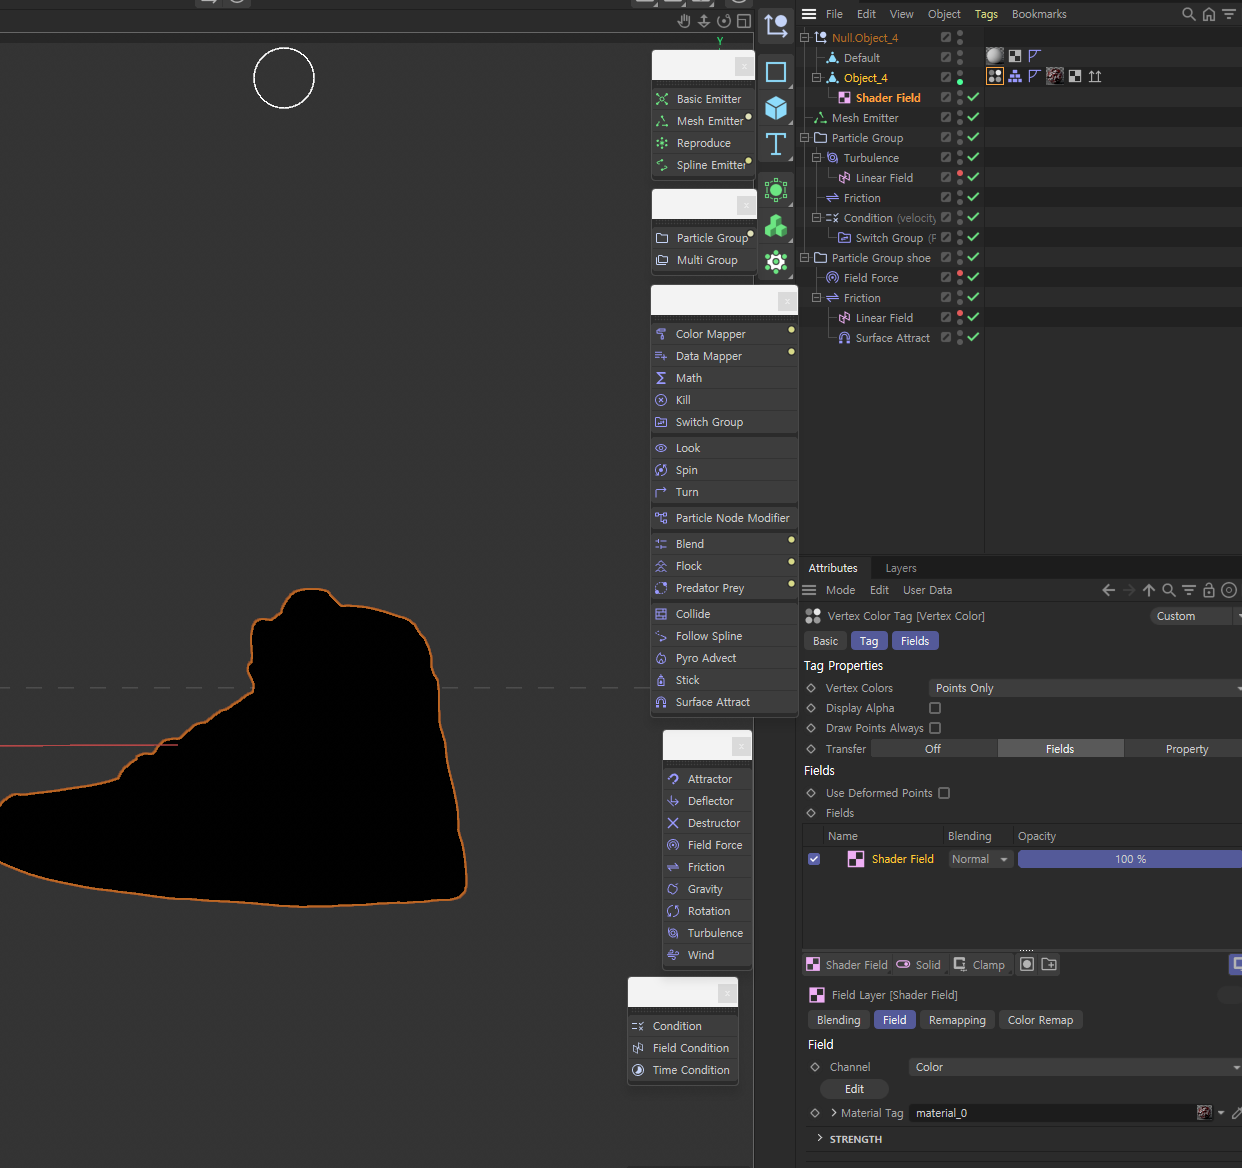The width and height of the screenshot is (1242, 1168).
Task: Select the Mesh Emitter in particle palette
Action: [x=709, y=121]
